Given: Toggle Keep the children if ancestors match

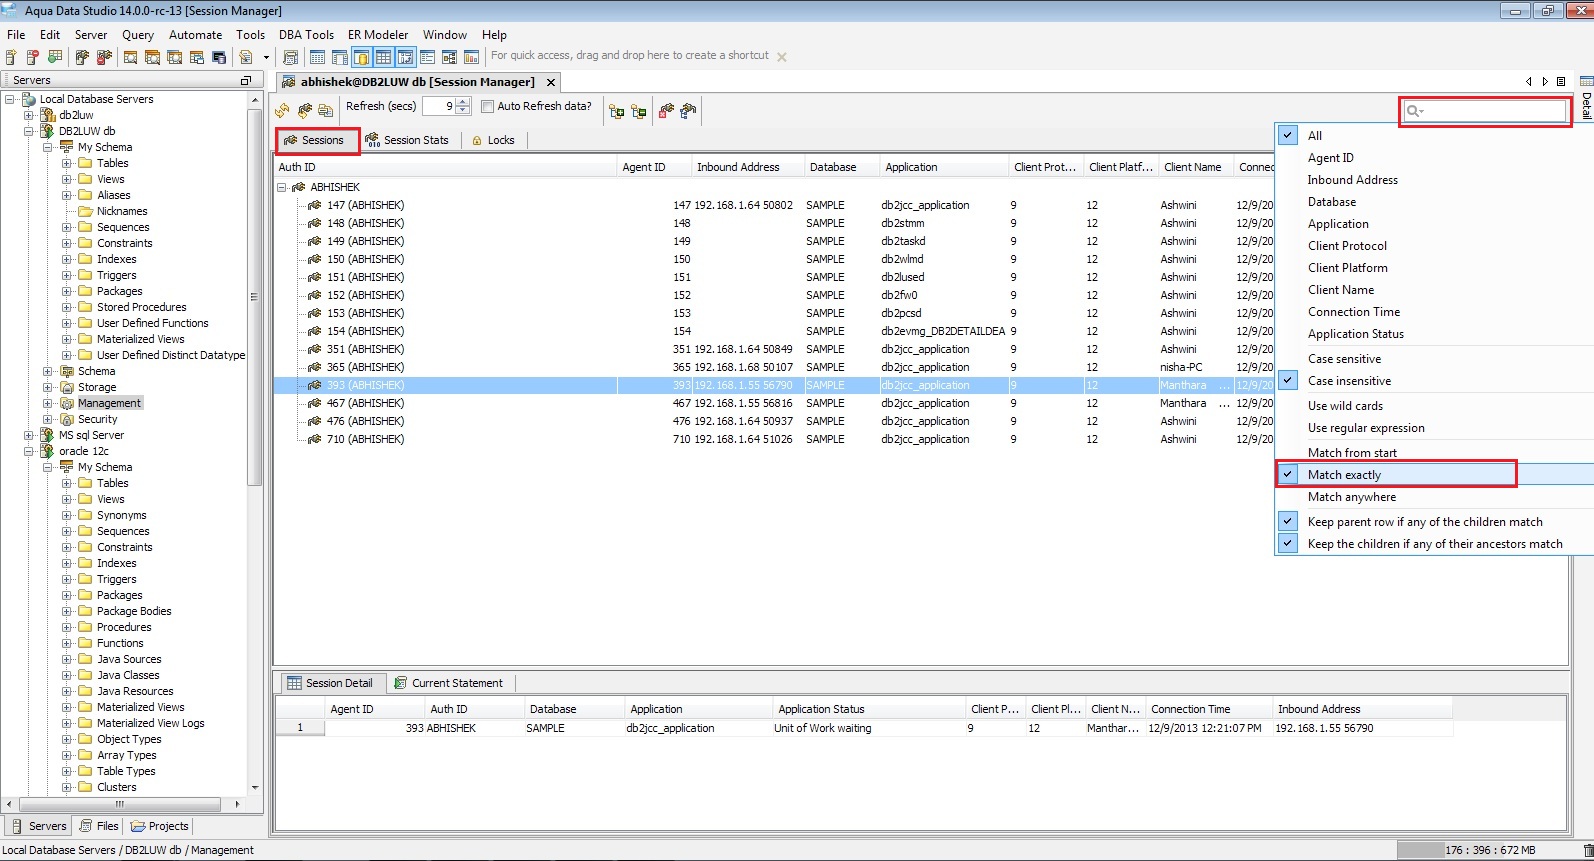Looking at the screenshot, I should click(1434, 544).
